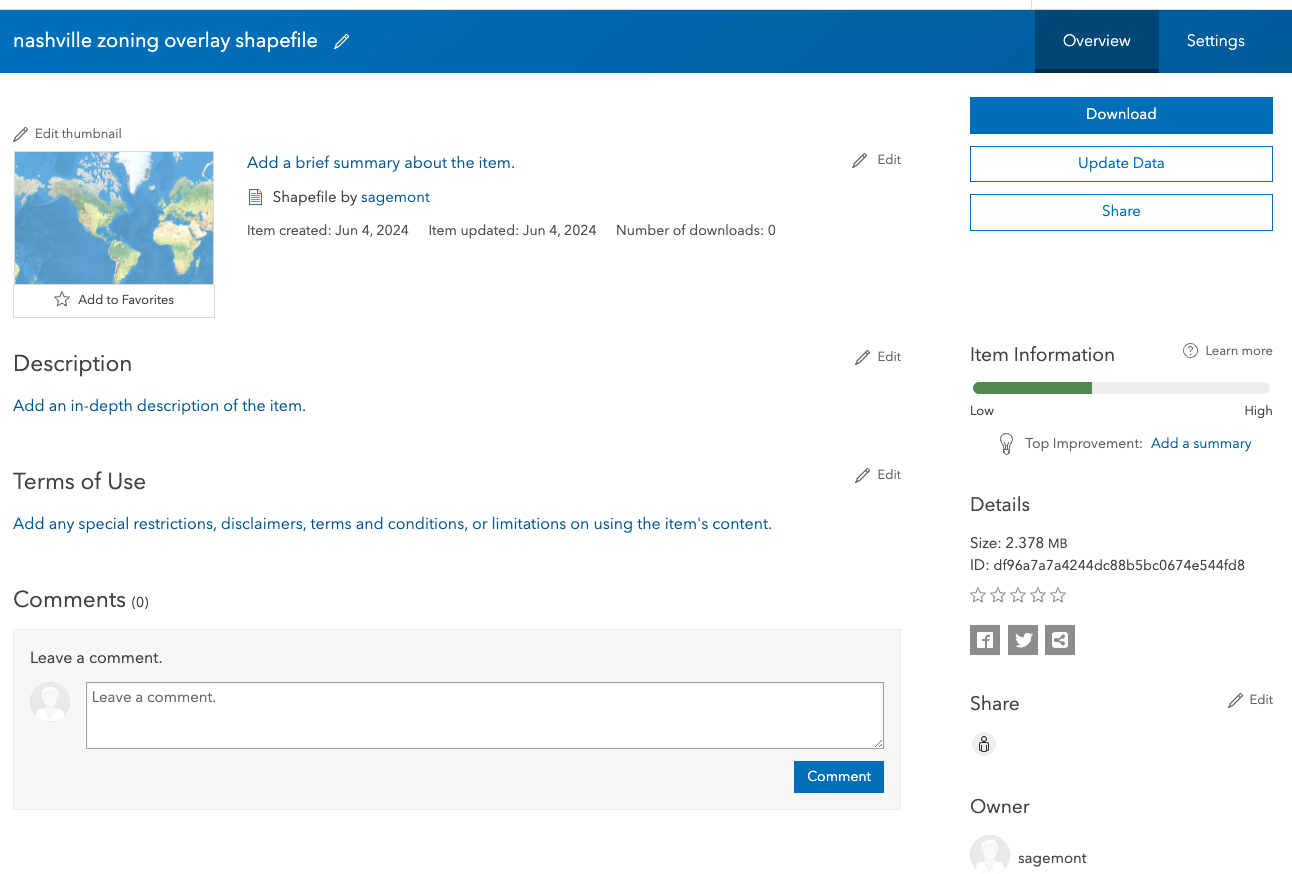Click the generic share link icon
1292x874 pixels.
[x=1059, y=639]
